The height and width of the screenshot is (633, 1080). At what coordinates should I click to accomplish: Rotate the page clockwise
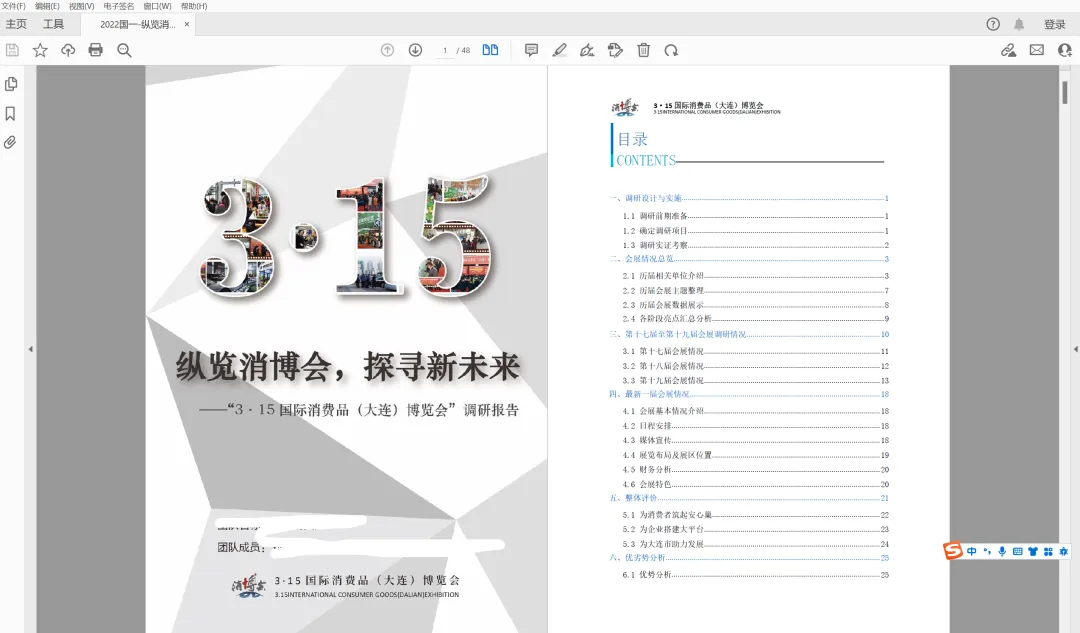point(671,50)
